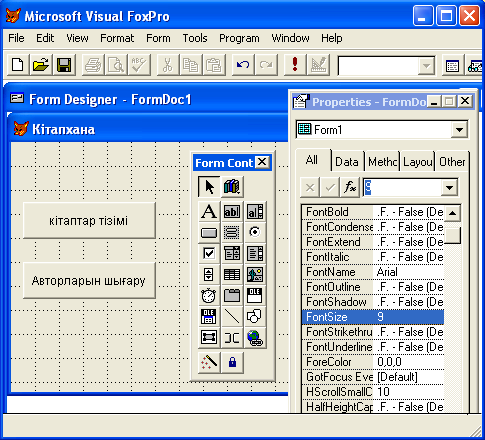Image resolution: width=485 pixels, height=440 pixels.
Task: Switch to the Layout tab in Properties
Action: coord(418,162)
